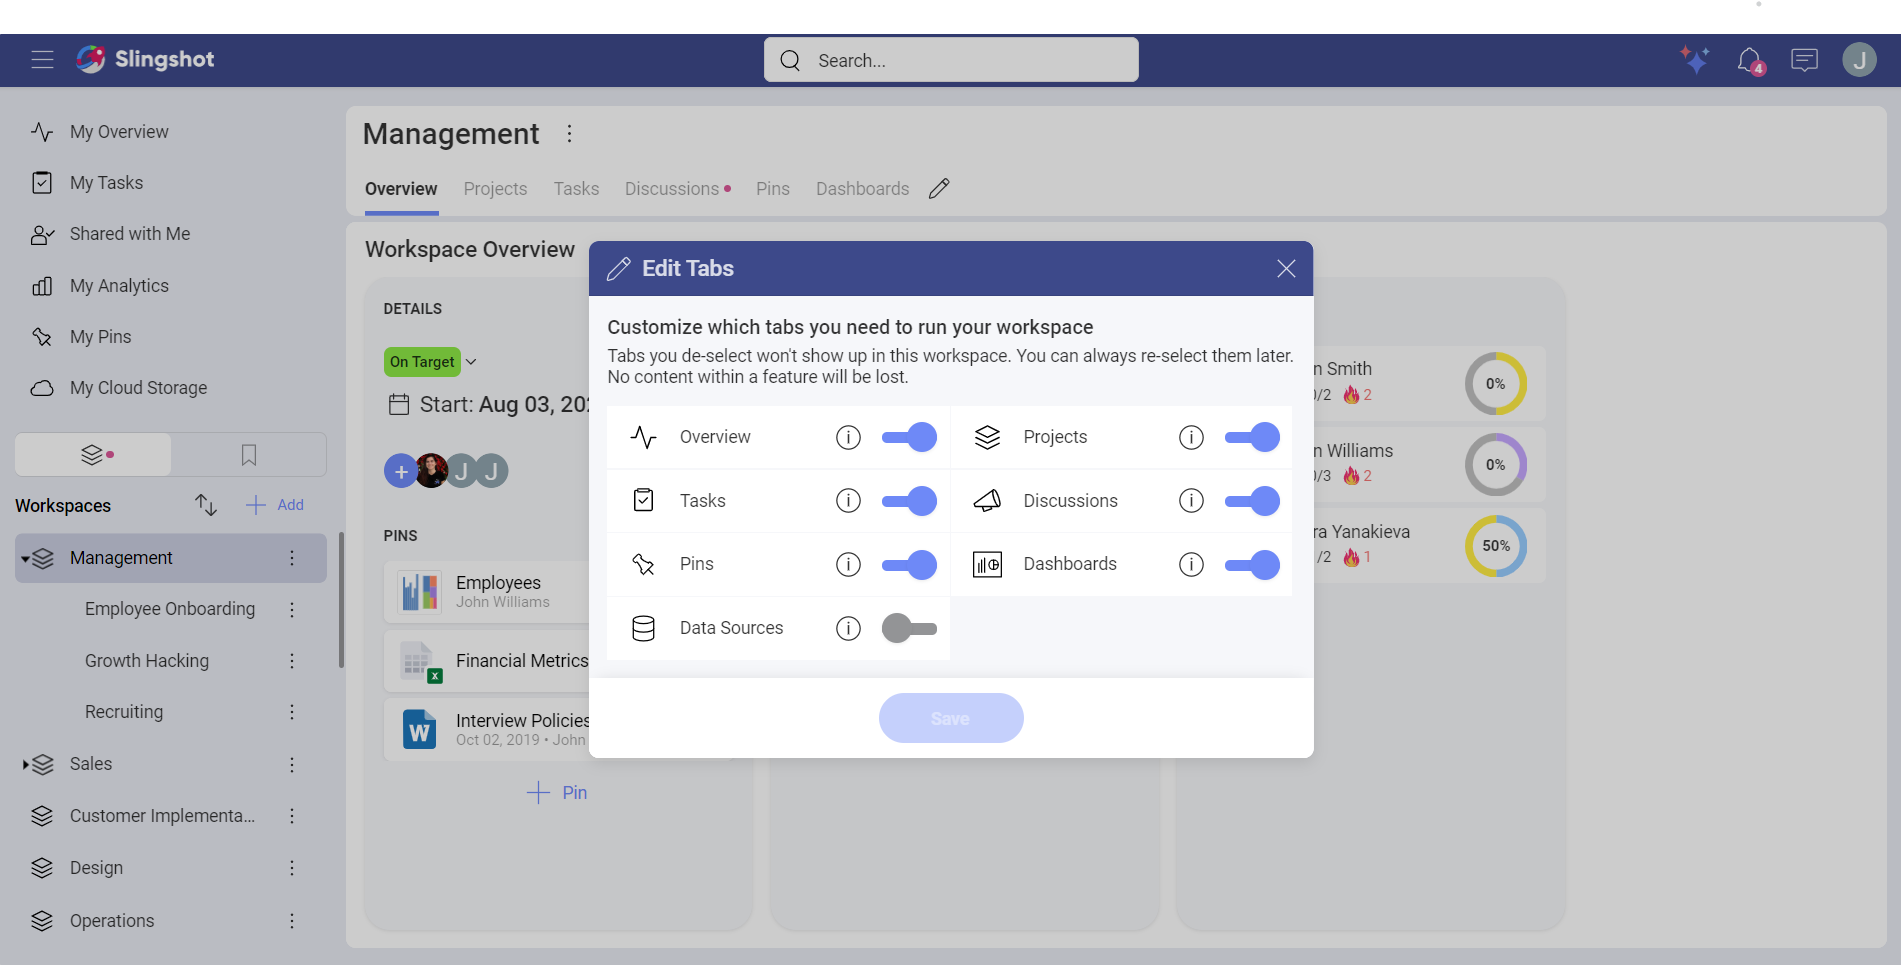Switch to the Tasks tab

coord(576,189)
